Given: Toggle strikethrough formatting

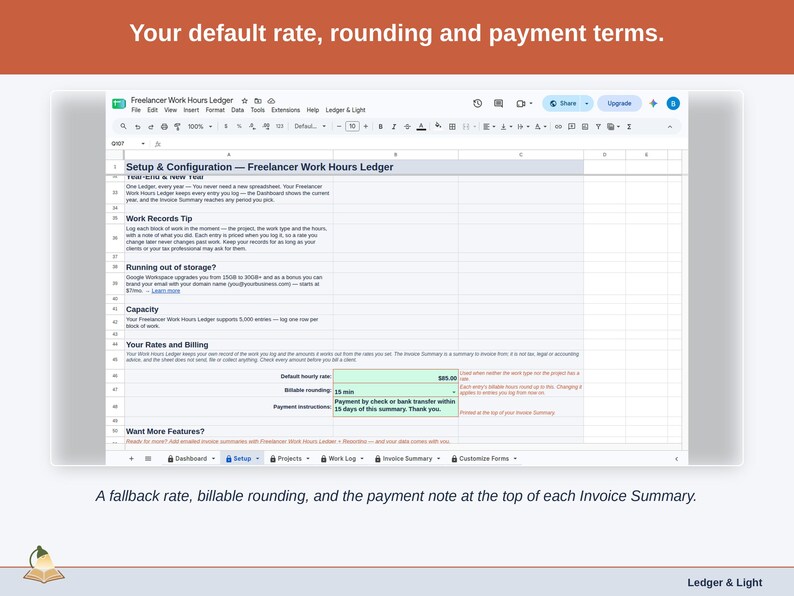Looking at the screenshot, I should [407, 127].
